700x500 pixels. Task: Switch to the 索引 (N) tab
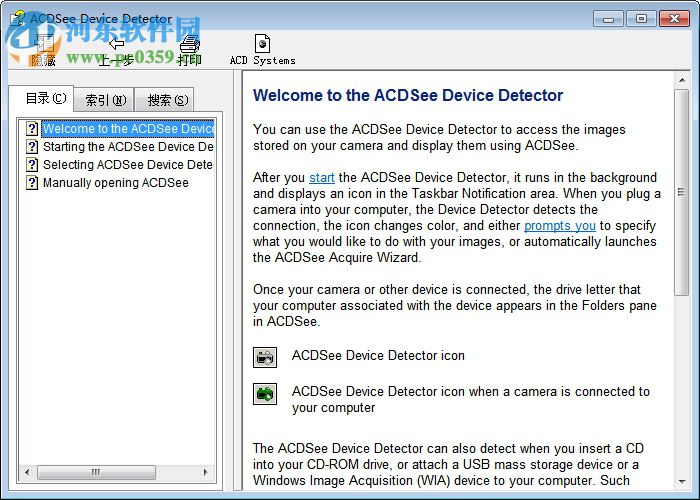point(105,100)
